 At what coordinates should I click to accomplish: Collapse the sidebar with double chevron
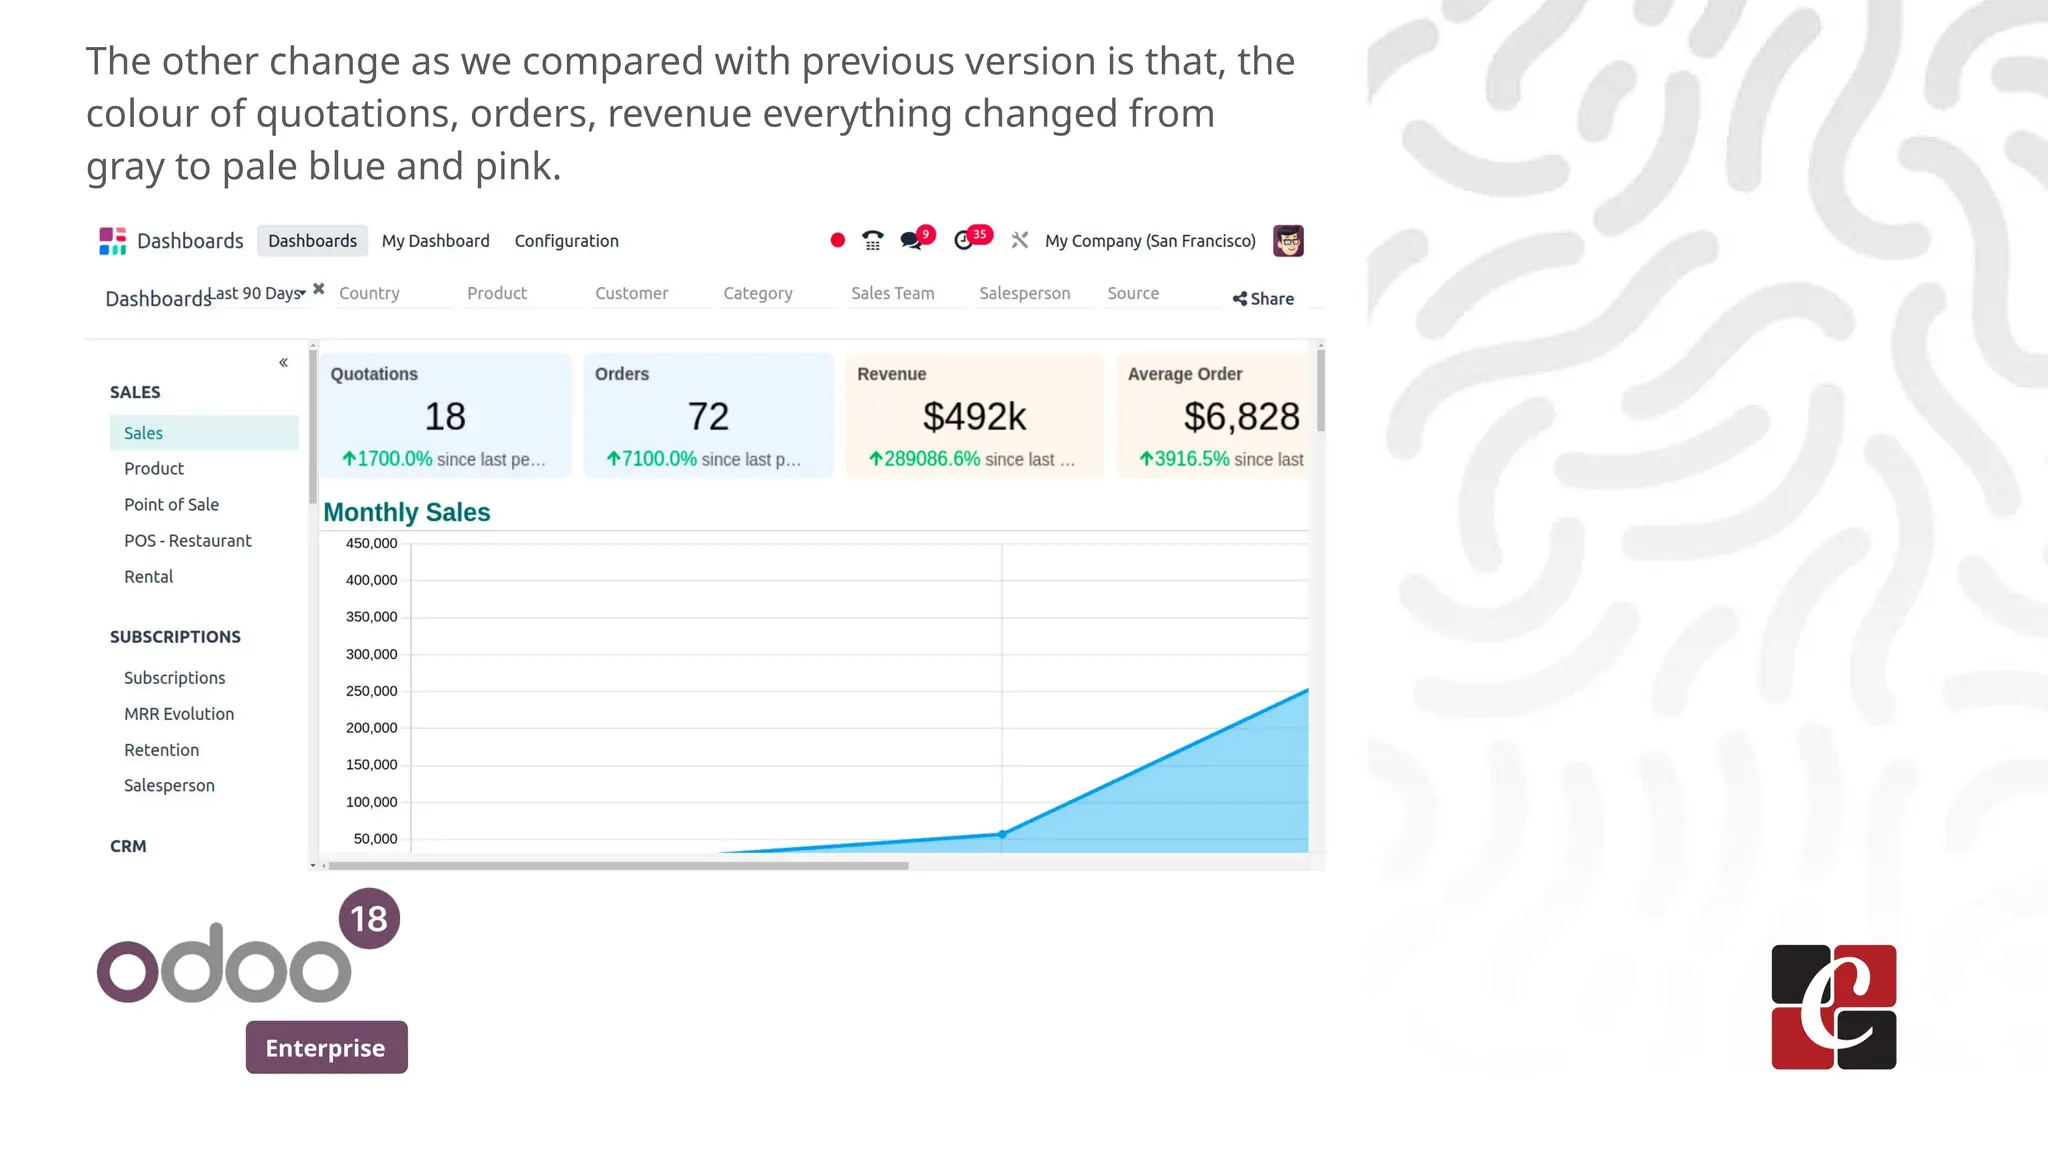click(284, 363)
